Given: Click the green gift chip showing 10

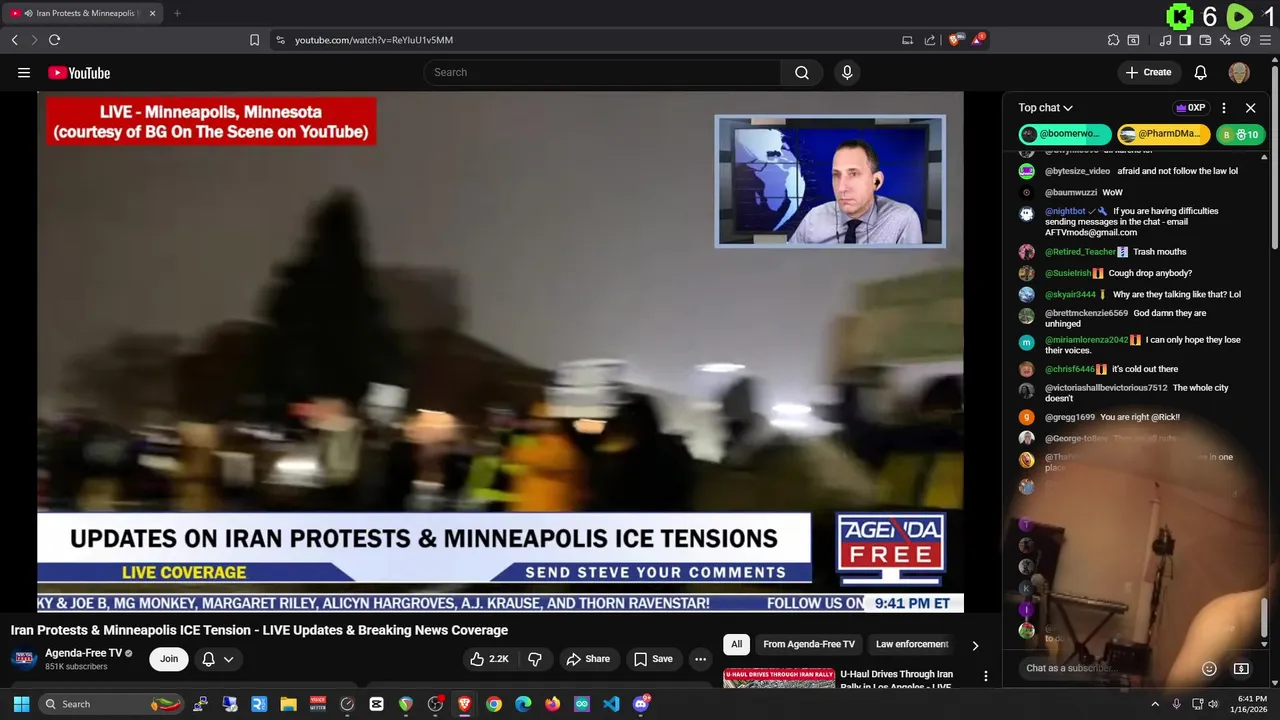Looking at the screenshot, I should click(x=1240, y=134).
